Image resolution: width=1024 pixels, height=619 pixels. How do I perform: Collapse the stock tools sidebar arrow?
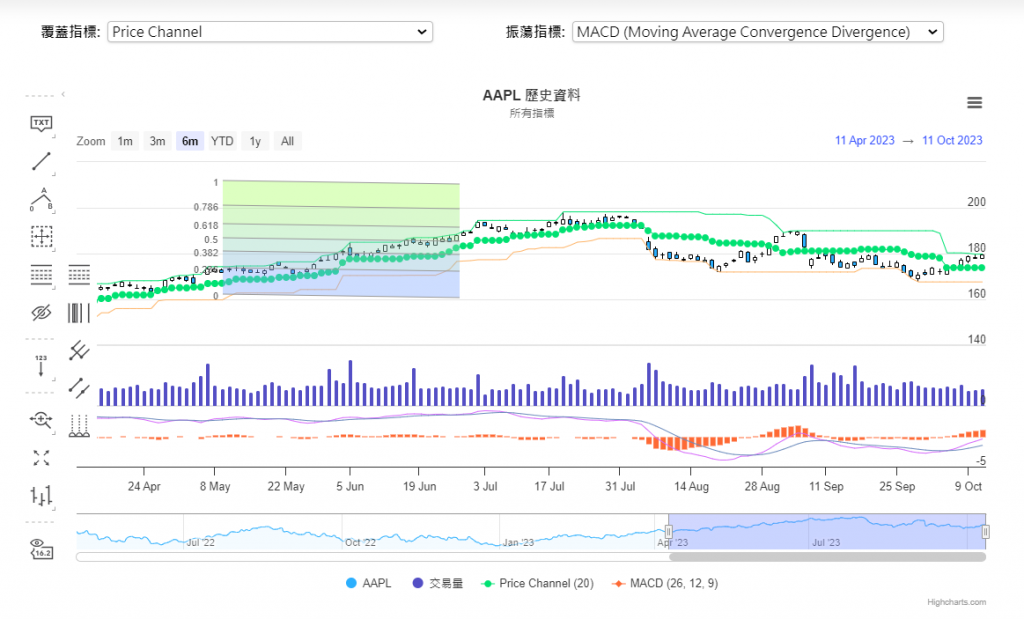(x=63, y=95)
